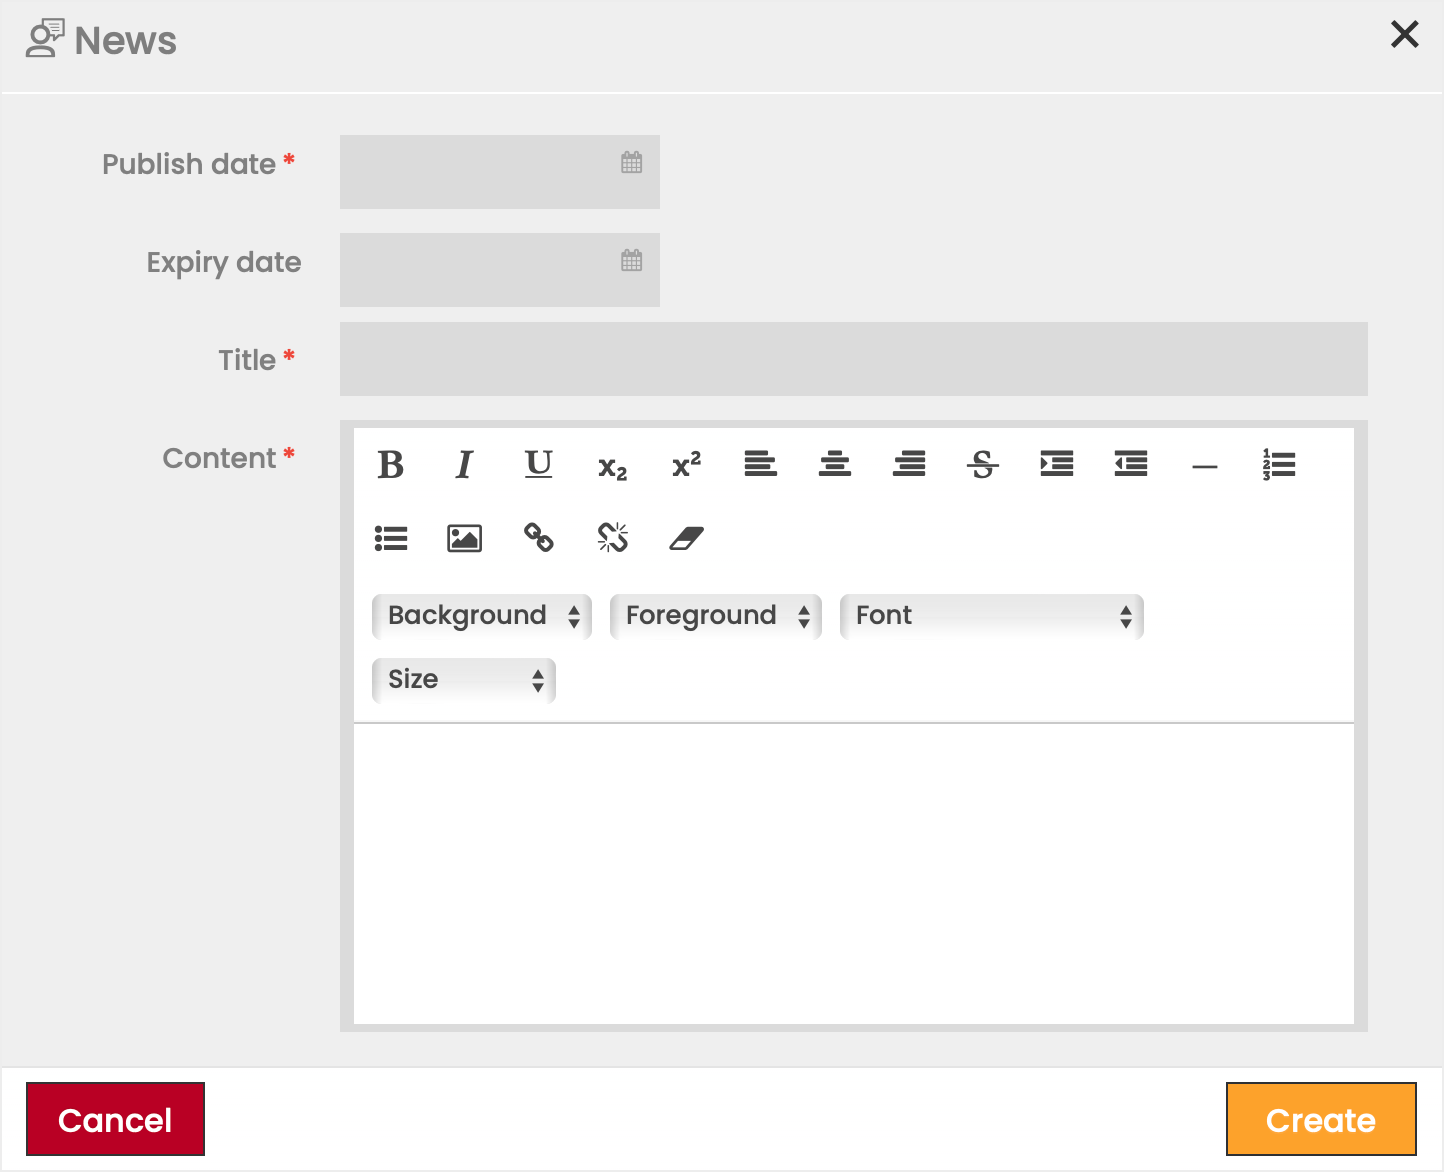Apply Italic formatting to text

464,465
